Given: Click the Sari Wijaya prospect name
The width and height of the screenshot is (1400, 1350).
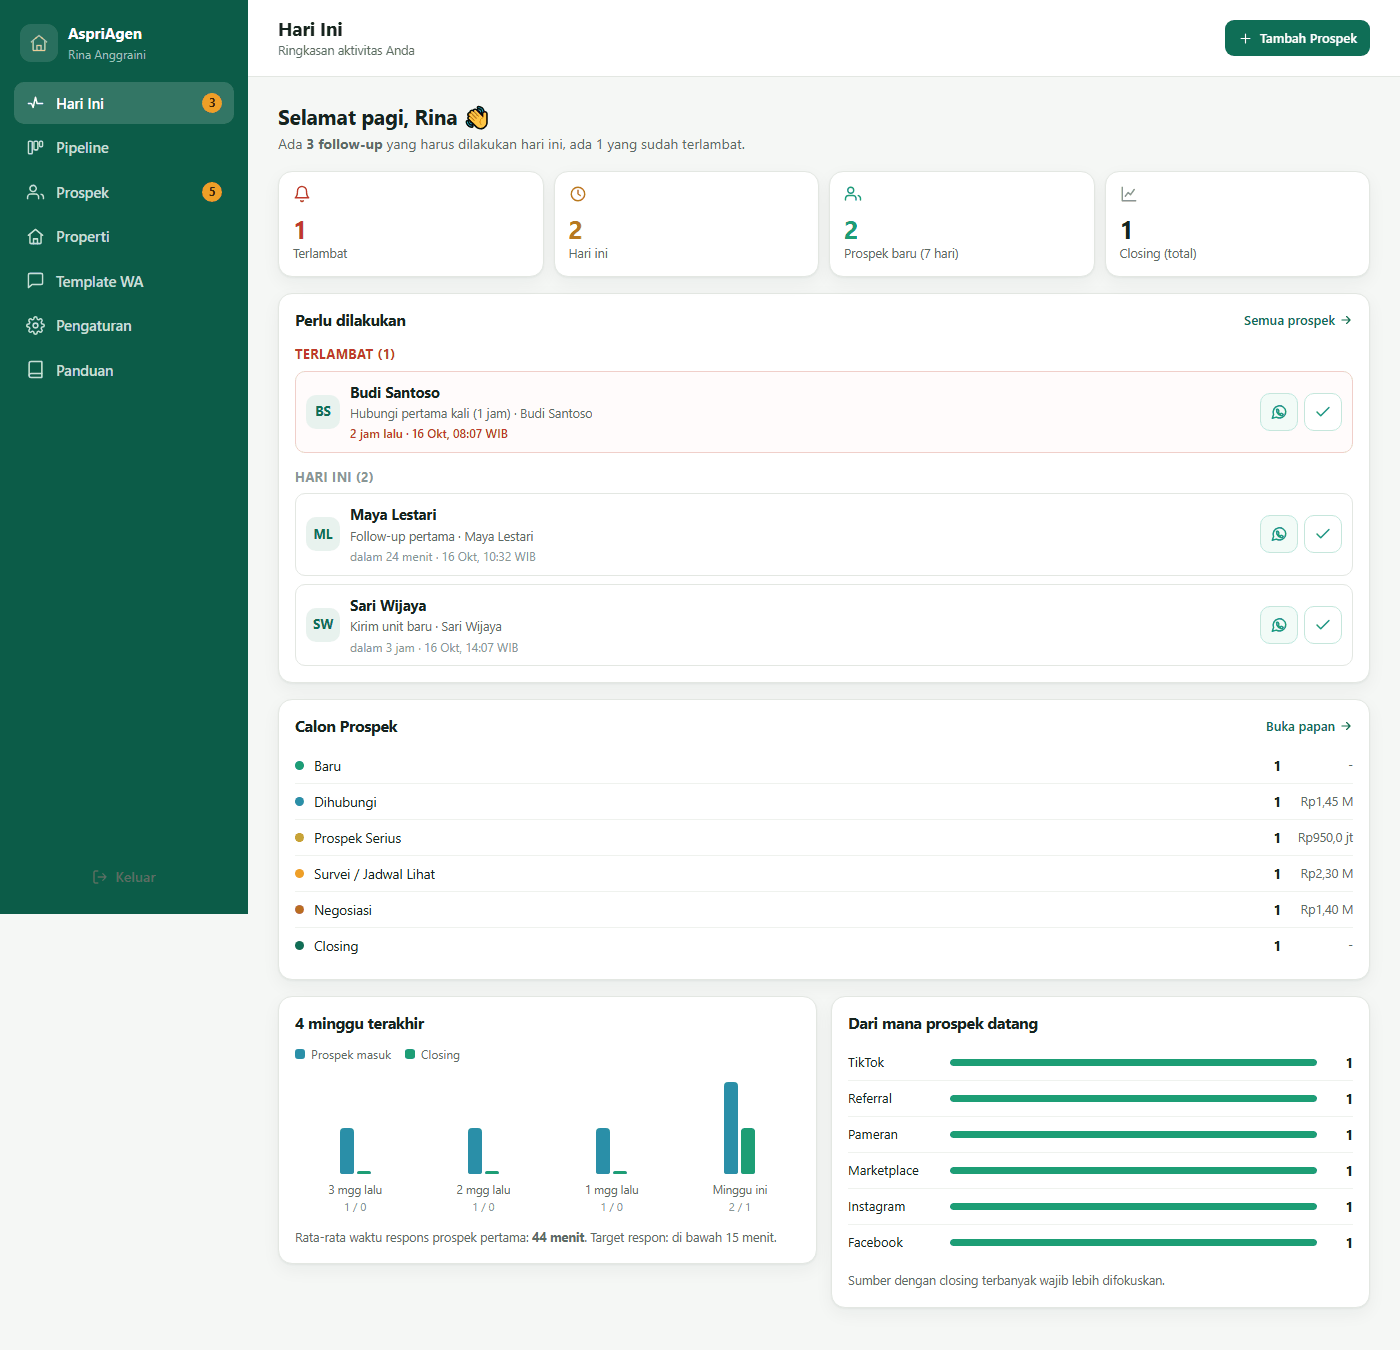Looking at the screenshot, I should 388,606.
